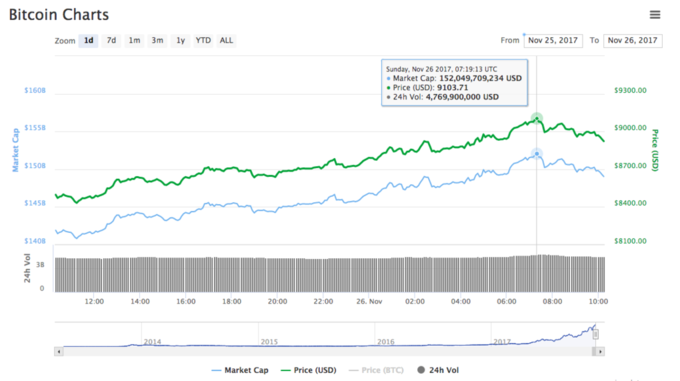Click the 04:00 time axis label
The width and height of the screenshot is (680, 381).
coord(461,301)
